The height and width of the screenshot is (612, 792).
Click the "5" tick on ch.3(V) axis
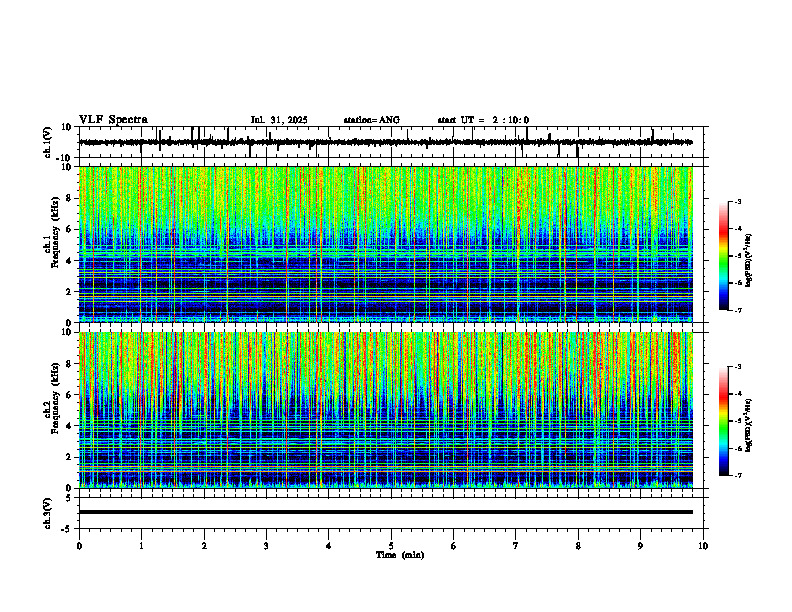(x=69, y=498)
